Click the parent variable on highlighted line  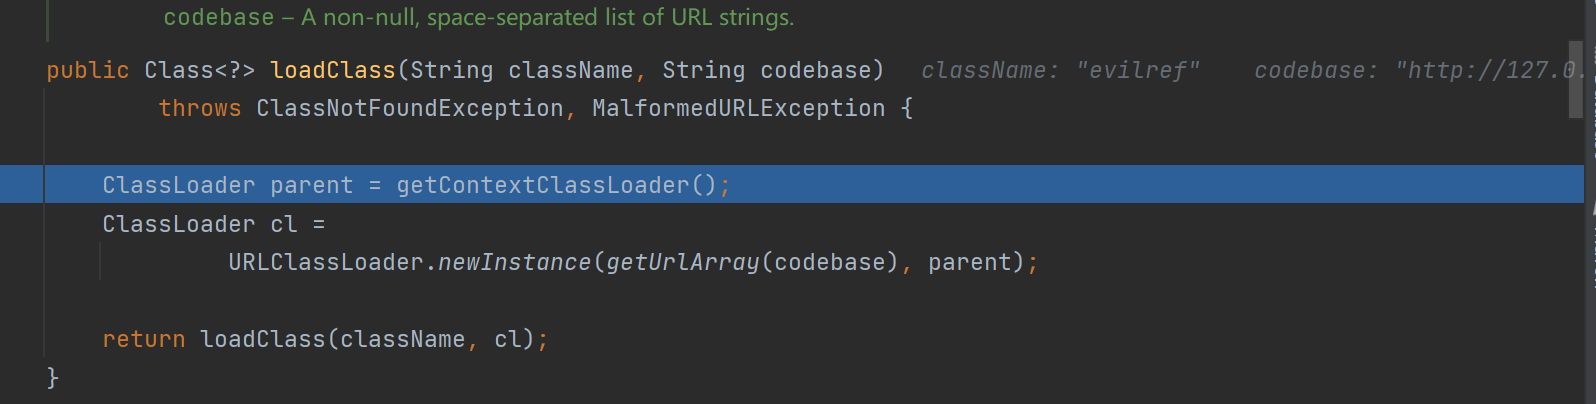tap(312, 185)
